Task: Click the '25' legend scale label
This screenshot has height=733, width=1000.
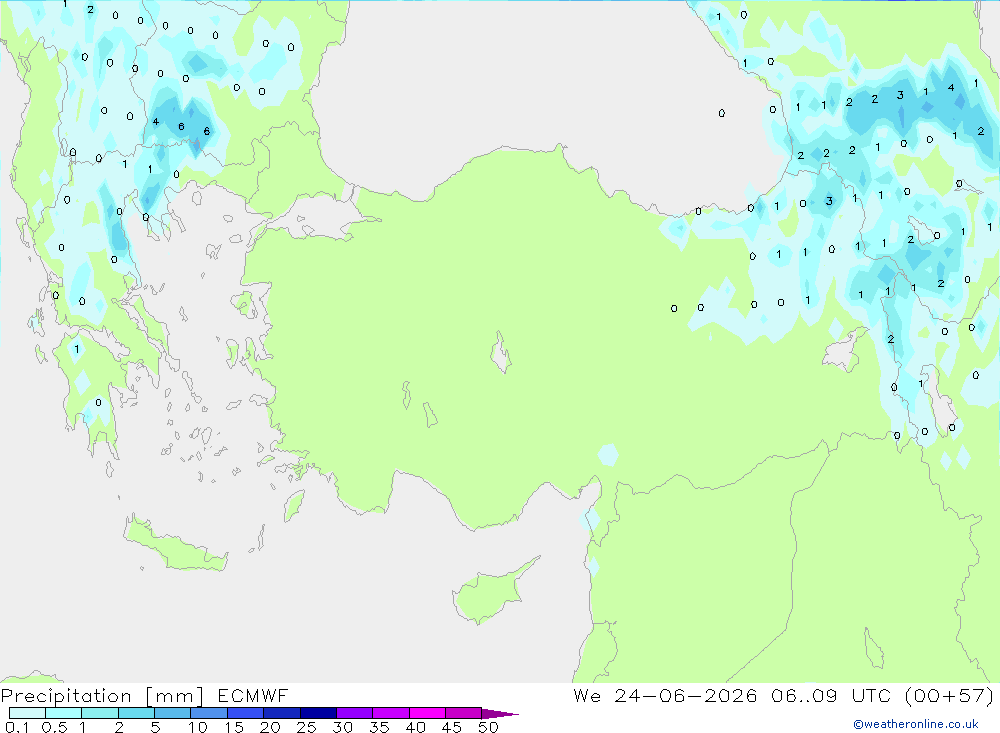Action: 307,727
